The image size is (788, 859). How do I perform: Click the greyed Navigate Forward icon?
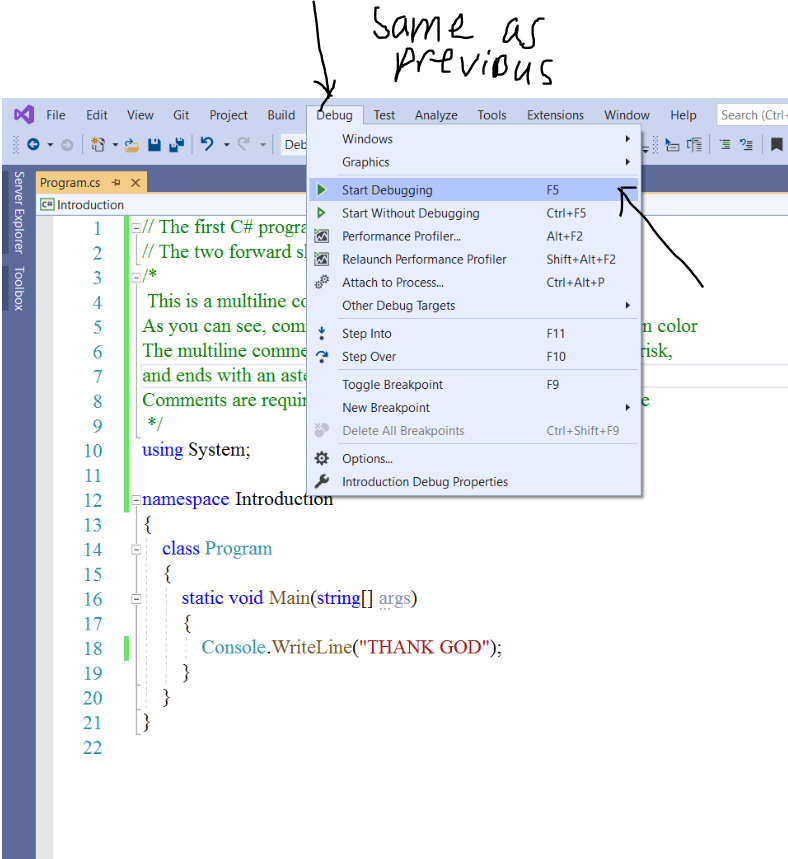(67, 145)
